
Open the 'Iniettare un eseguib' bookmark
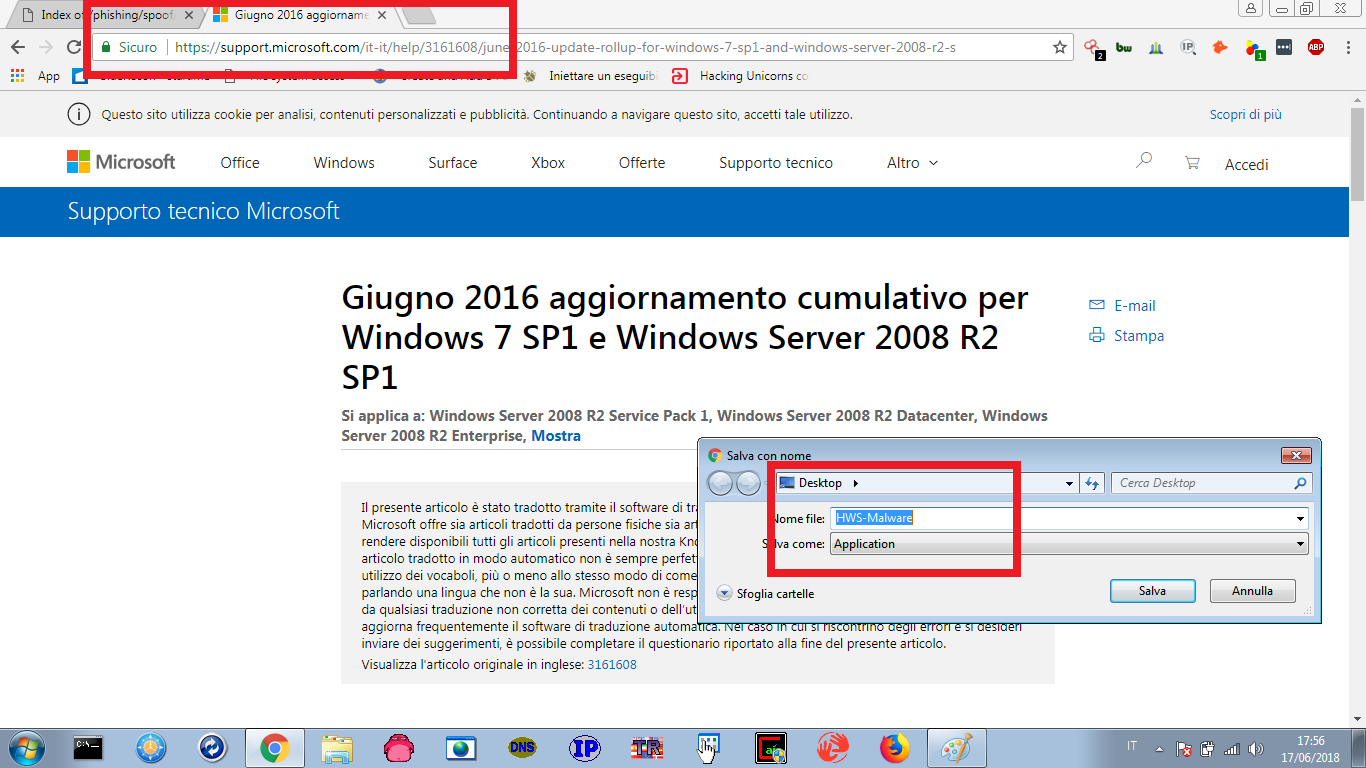pyautogui.click(x=592, y=76)
